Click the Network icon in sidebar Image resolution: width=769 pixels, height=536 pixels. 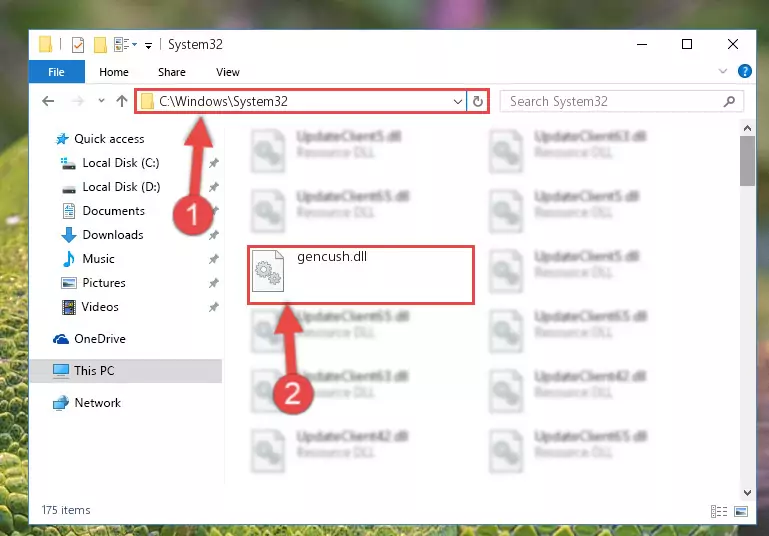point(61,403)
